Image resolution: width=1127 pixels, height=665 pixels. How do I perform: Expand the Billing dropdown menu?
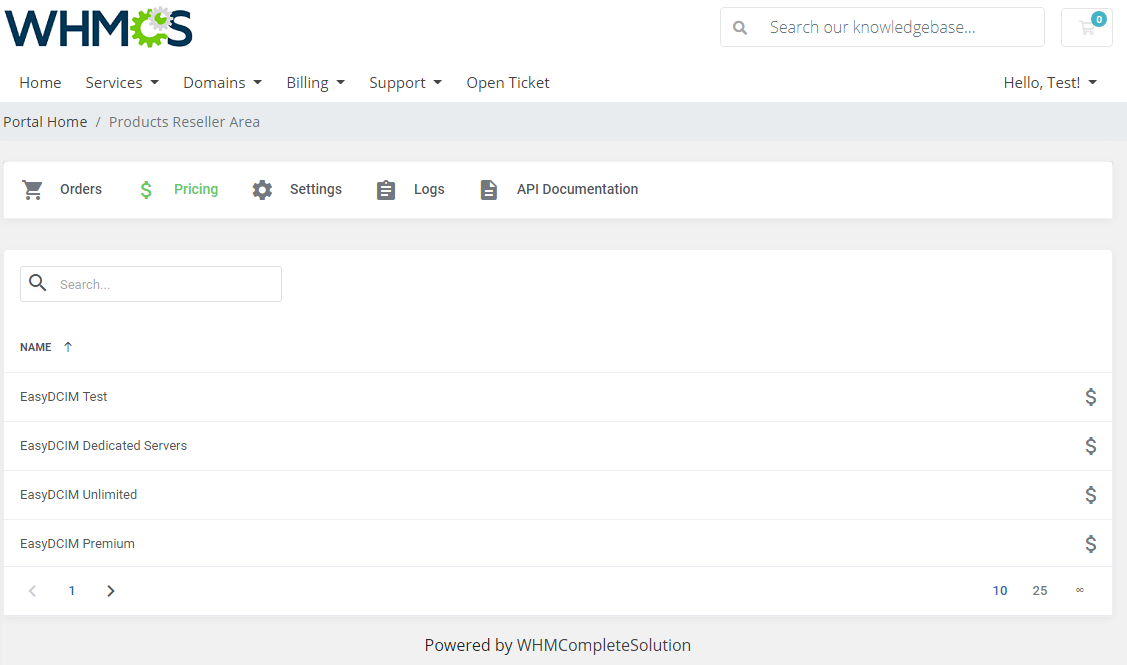point(316,83)
